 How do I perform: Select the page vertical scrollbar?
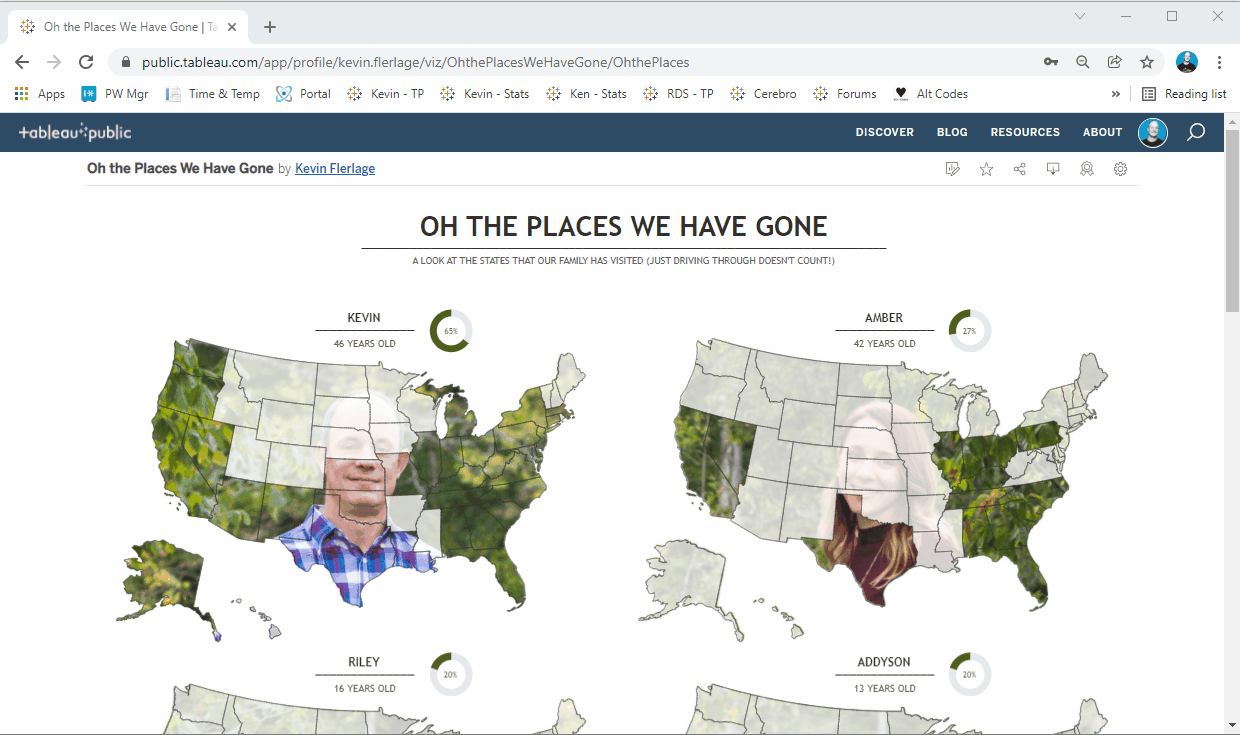(1232, 220)
